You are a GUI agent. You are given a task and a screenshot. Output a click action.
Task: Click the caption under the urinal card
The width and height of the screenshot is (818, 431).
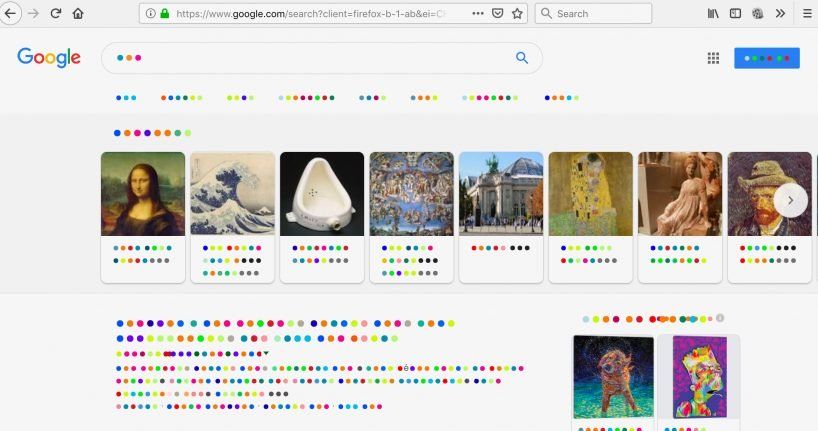320,254
